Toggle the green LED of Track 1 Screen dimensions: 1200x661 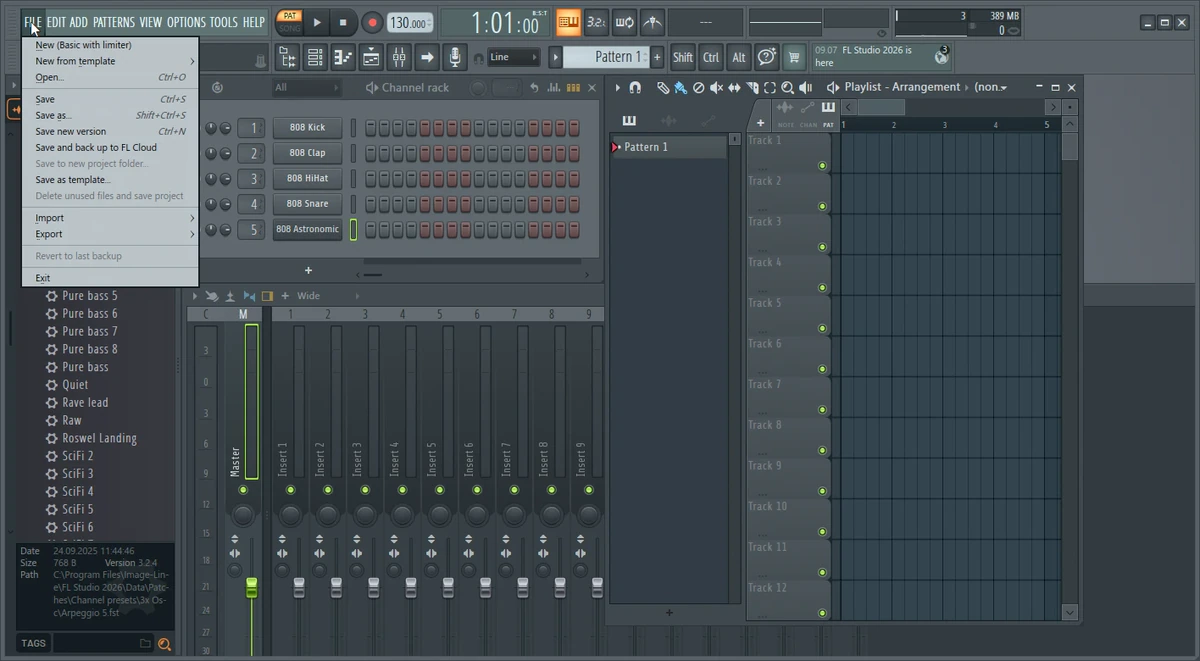[x=823, y=166]
